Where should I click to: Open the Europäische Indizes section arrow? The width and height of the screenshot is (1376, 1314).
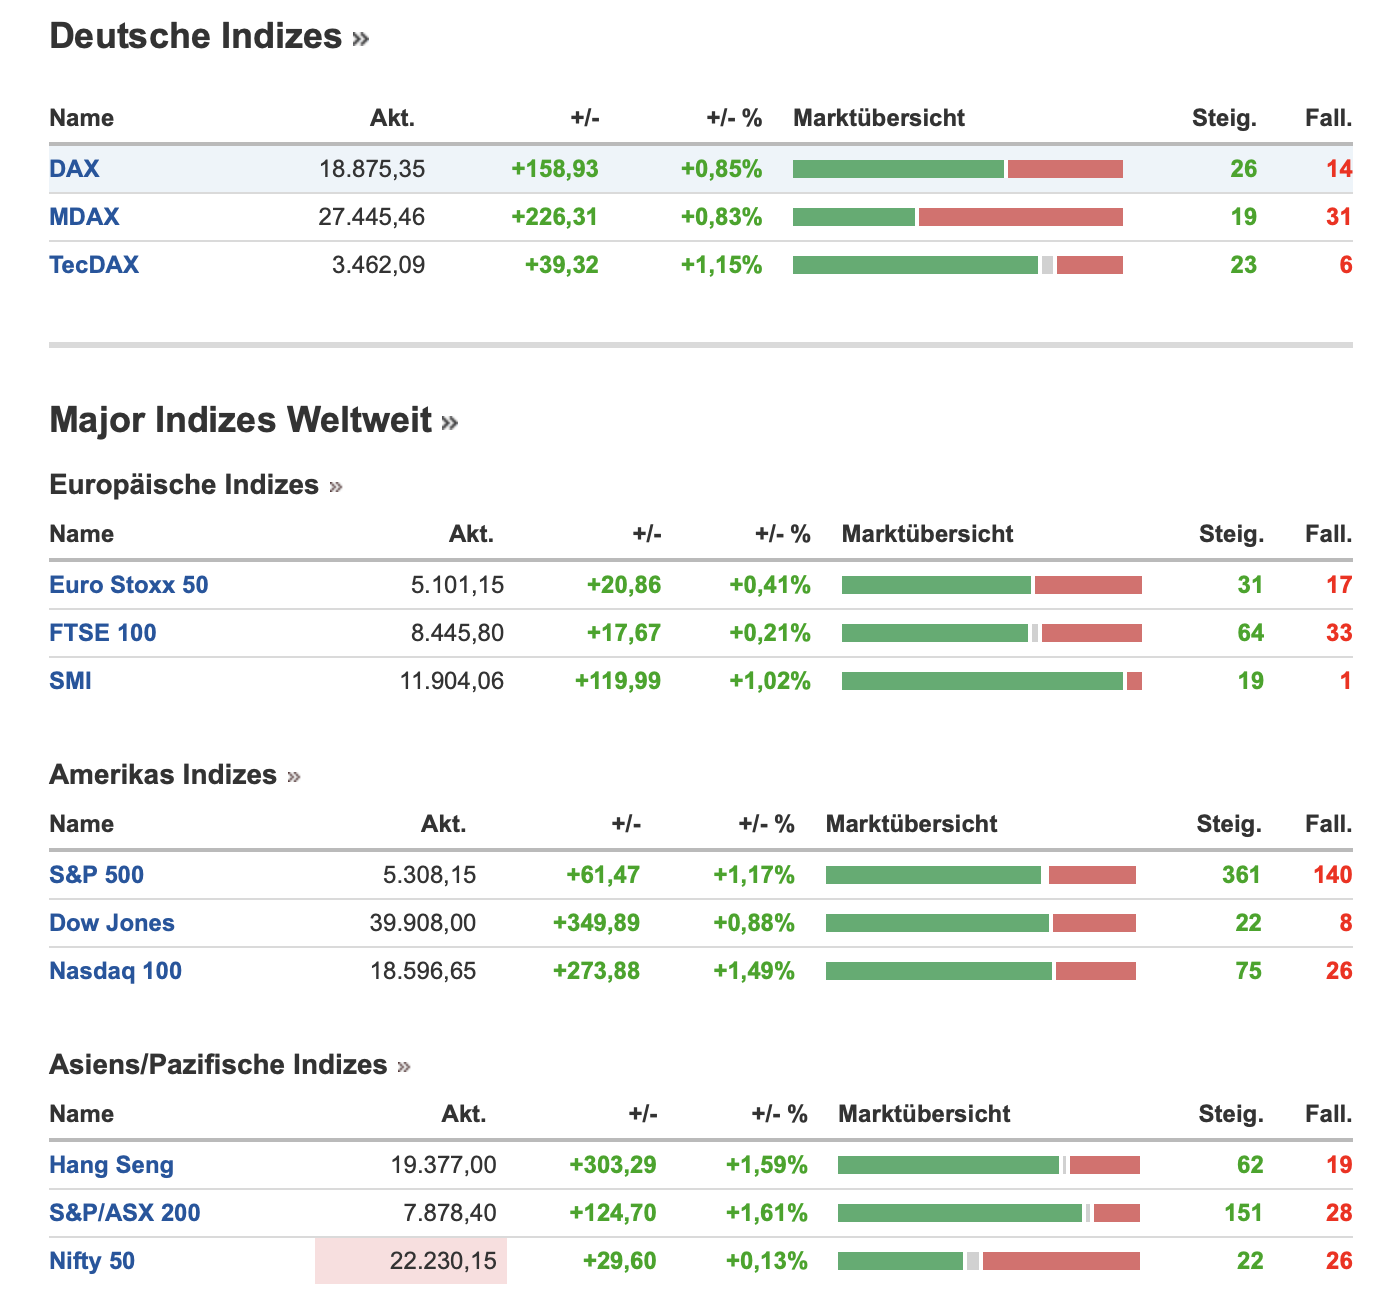[336, 487]
